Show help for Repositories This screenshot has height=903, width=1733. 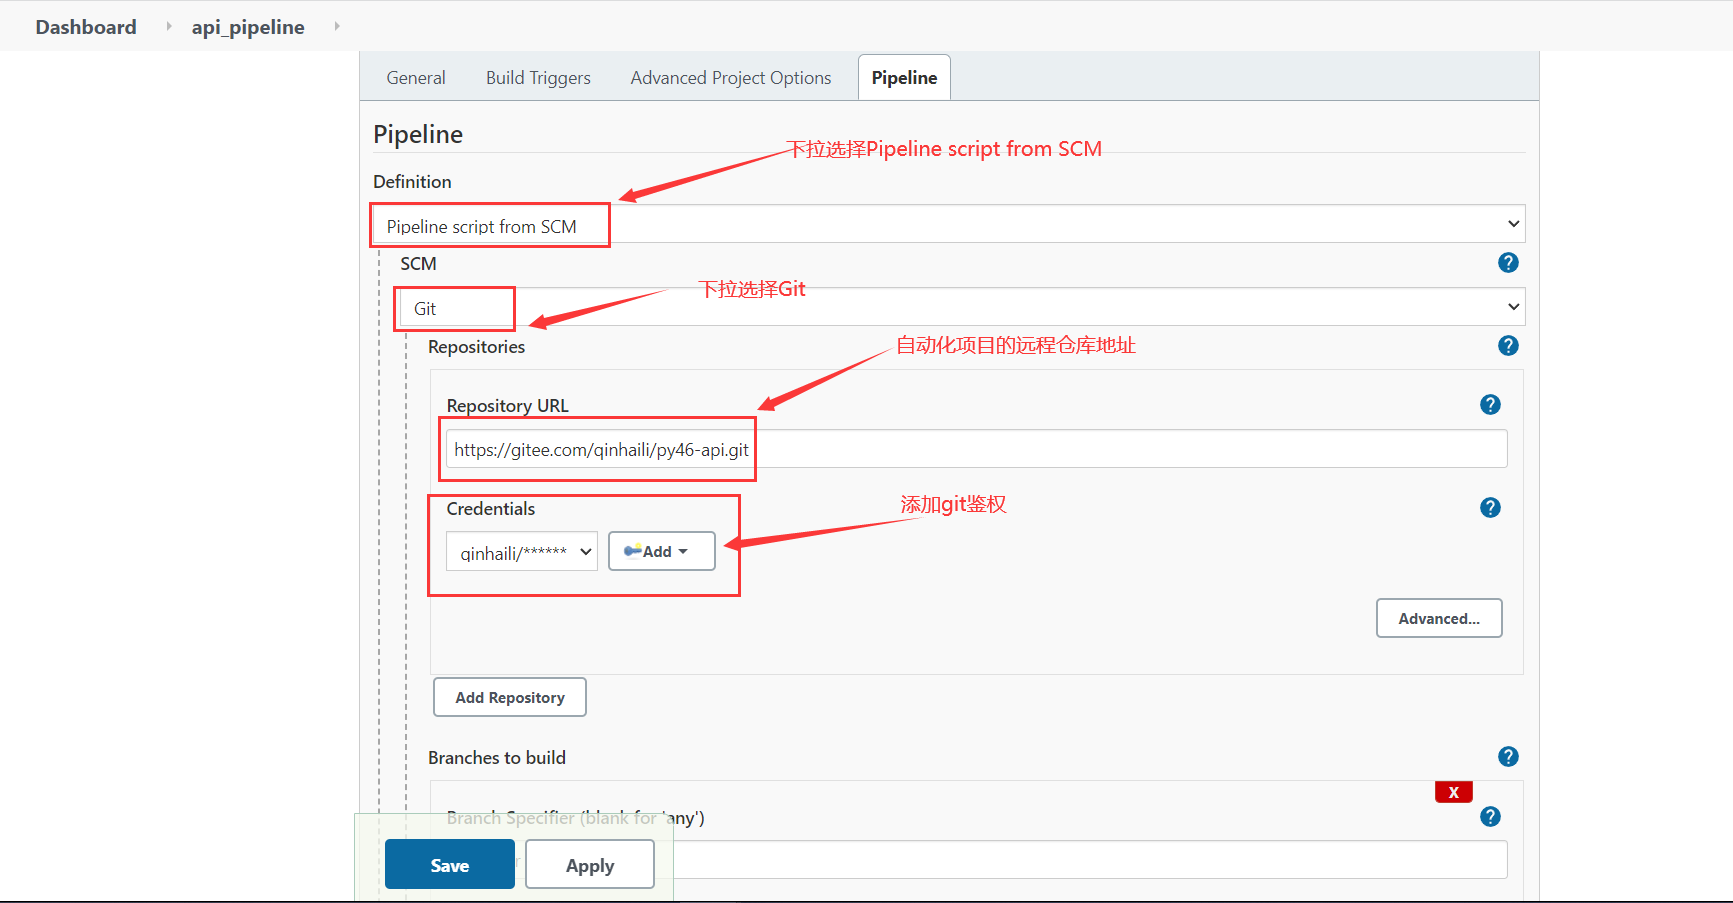click(x=1508, y=346)
